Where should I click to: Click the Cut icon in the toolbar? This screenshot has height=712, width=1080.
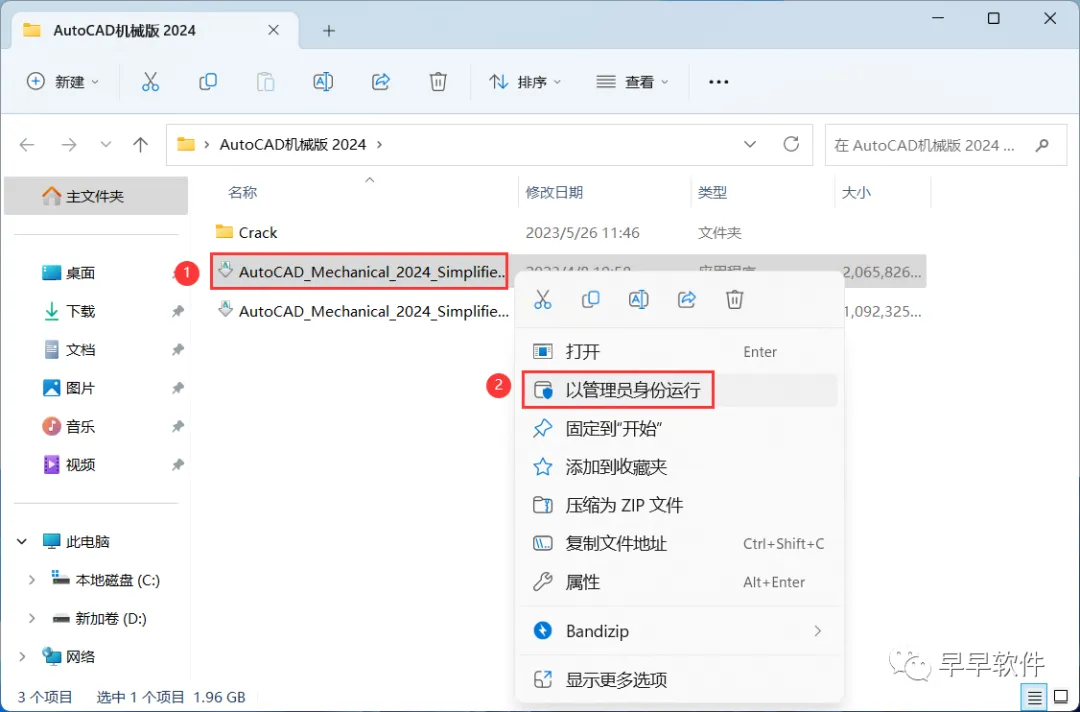point(150,82)
